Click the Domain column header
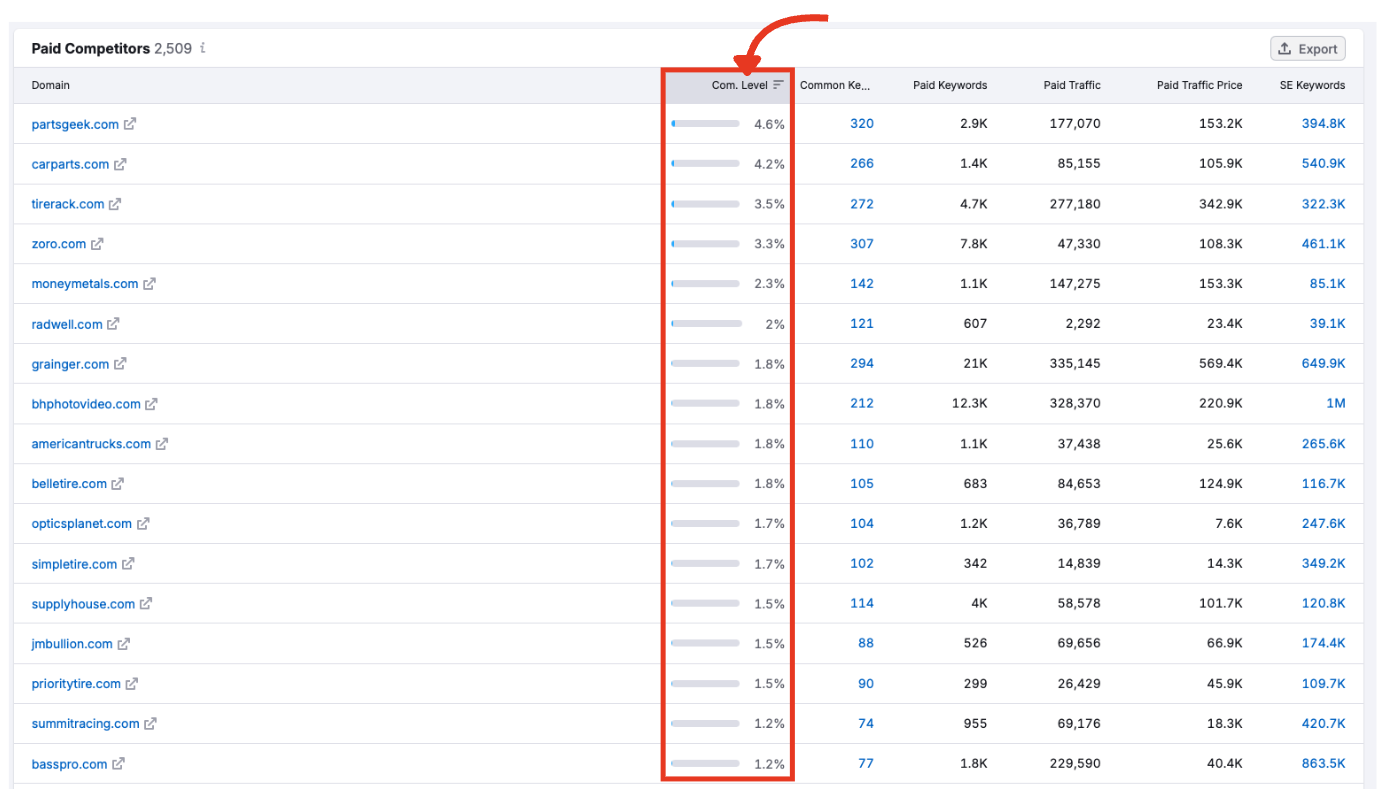Viewport: 1388px width, 806px height. click(x=51, y=85)
